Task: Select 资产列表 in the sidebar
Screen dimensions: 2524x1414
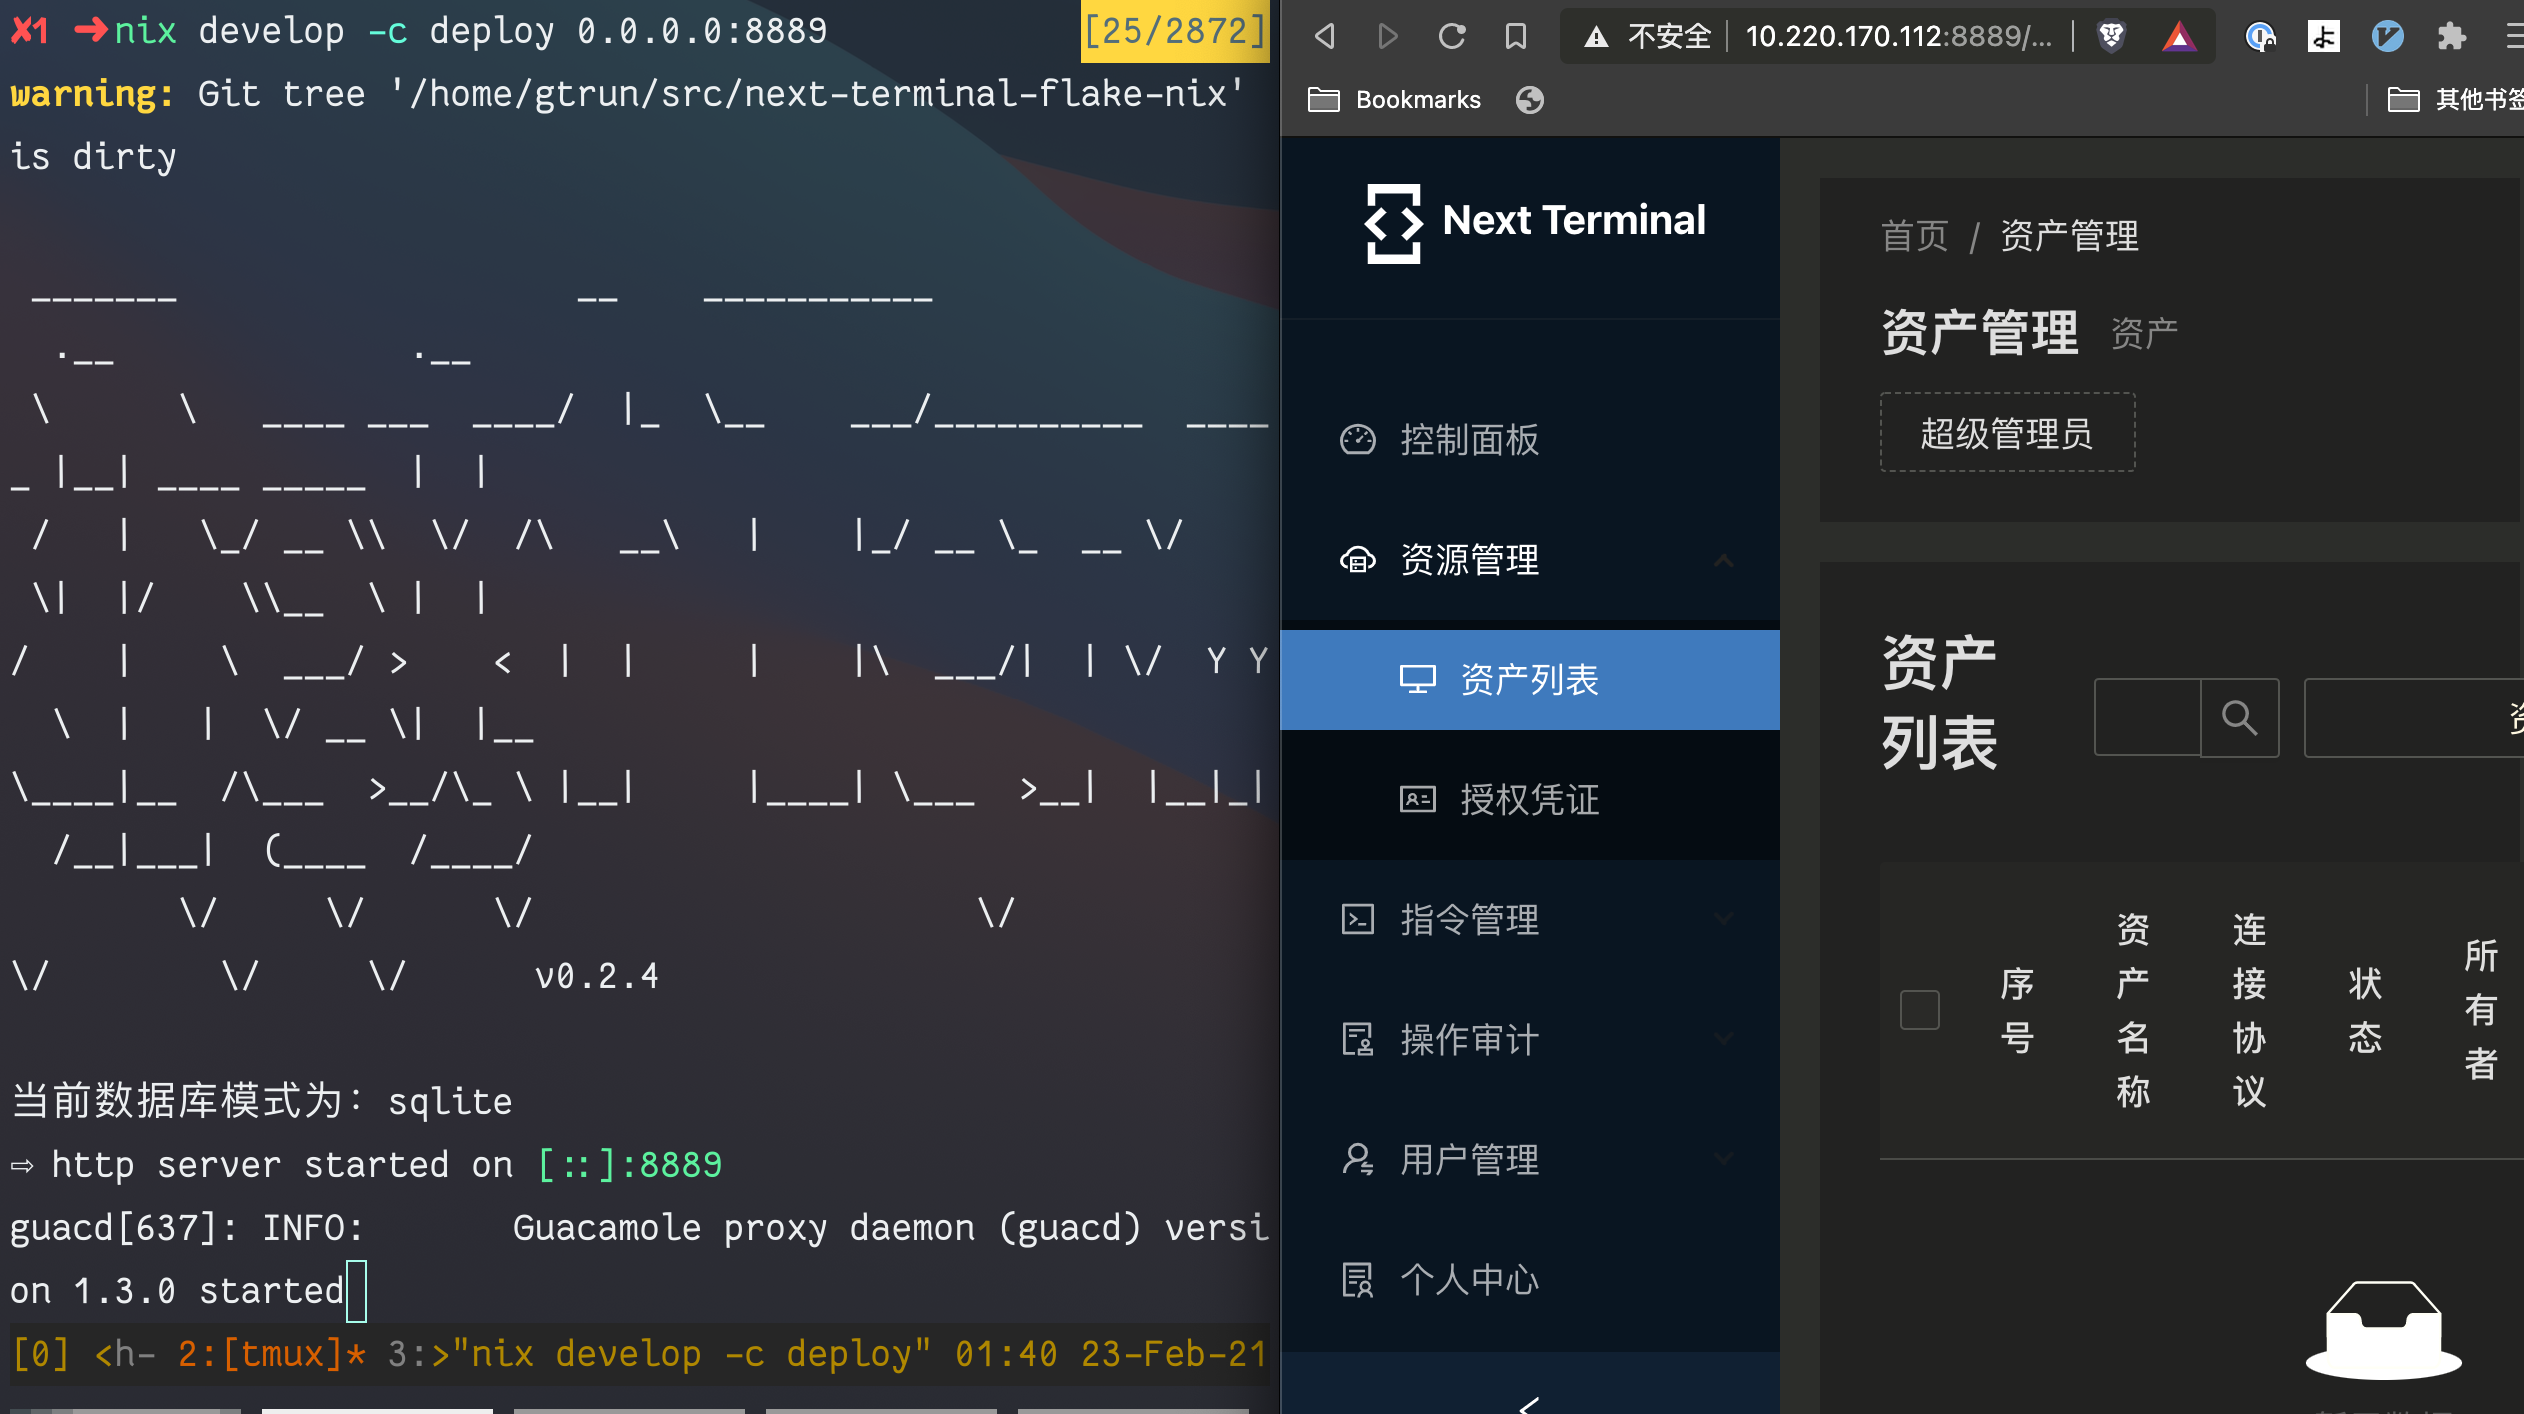Action: [x=1530, y=680]
